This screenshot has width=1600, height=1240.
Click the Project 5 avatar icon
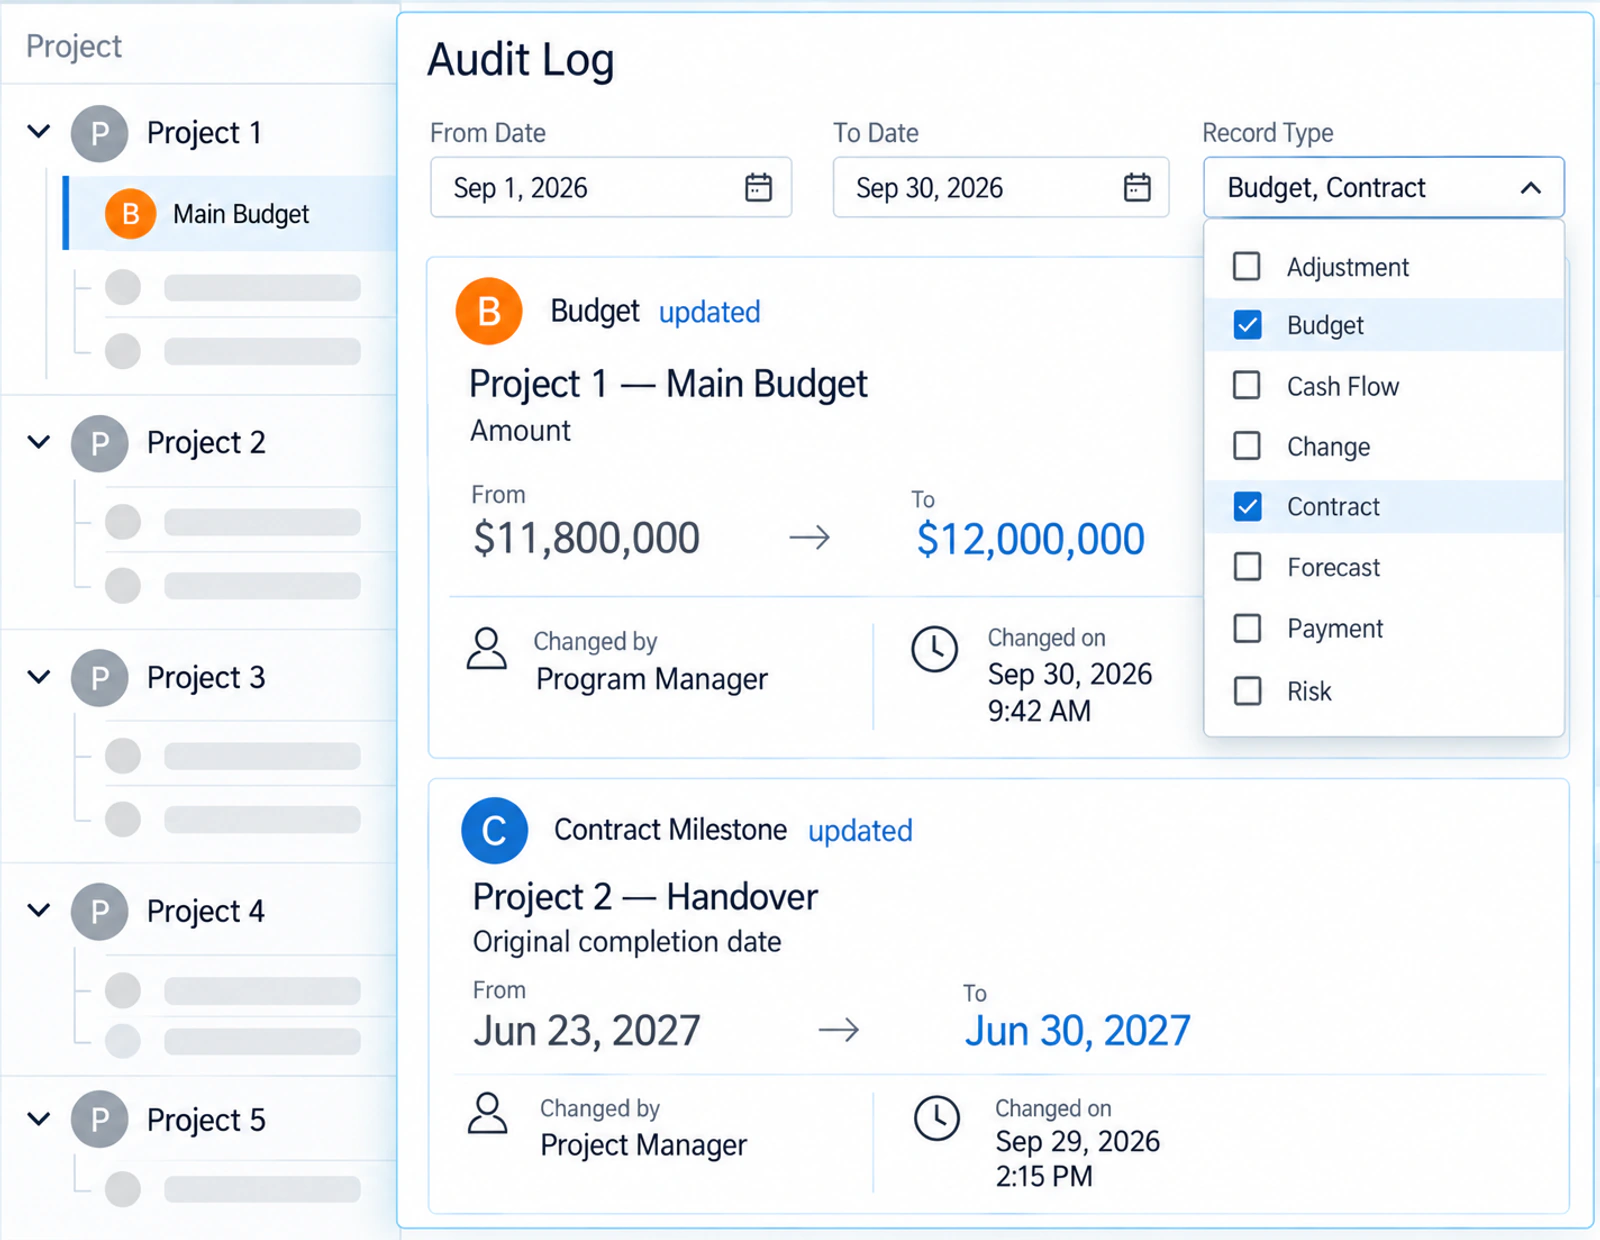[x=99, y=1119]
